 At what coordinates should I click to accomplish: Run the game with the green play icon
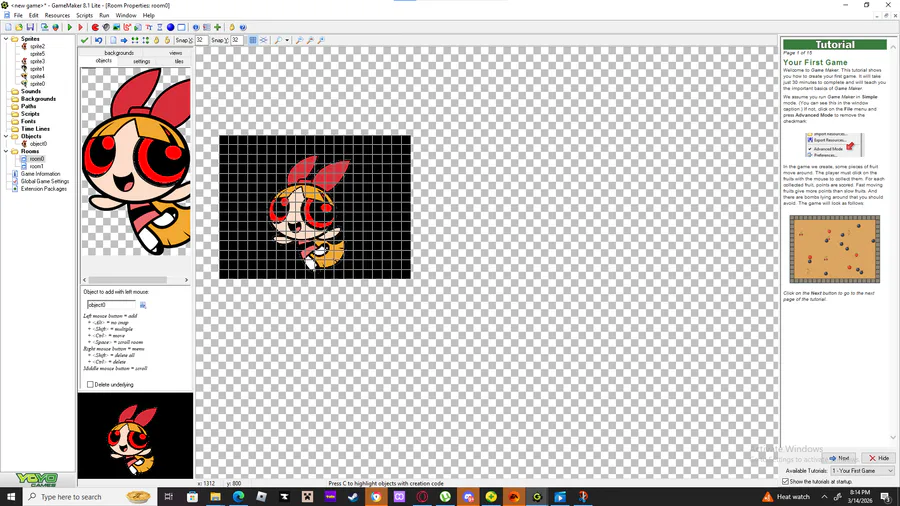69,27
